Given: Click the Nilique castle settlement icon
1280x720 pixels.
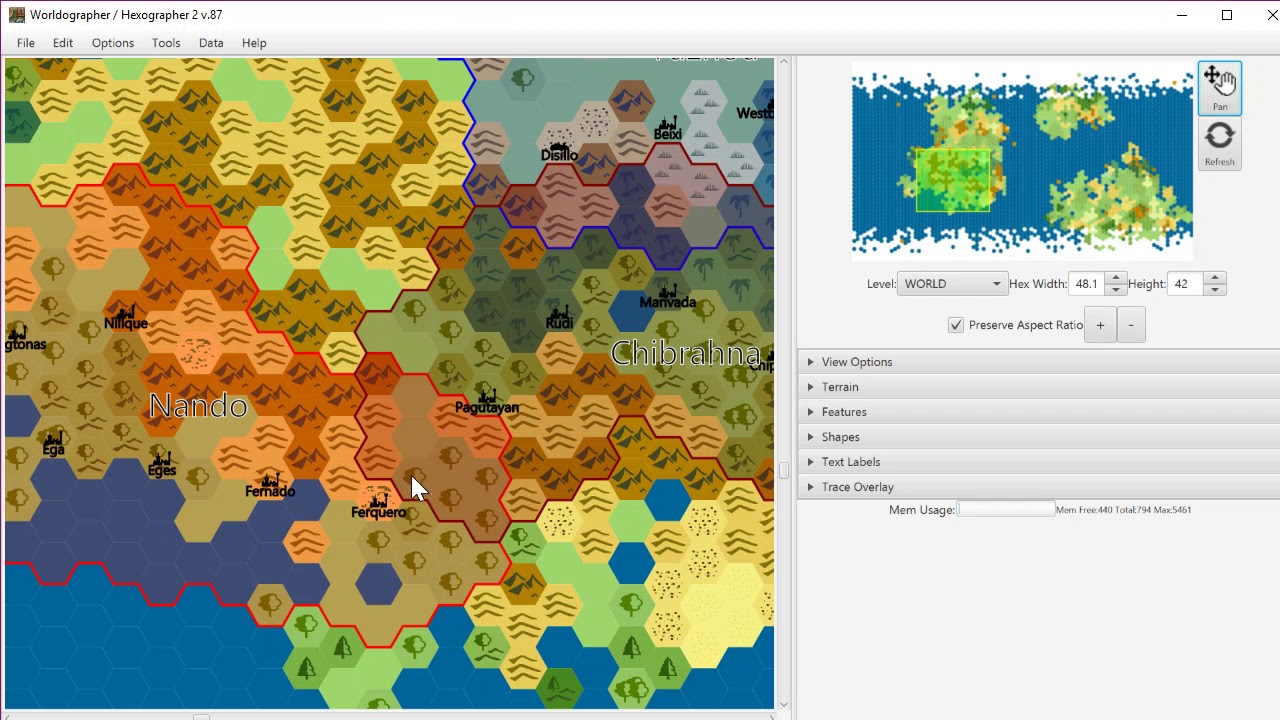Looking at the screenshot, I should pos(127,310).
